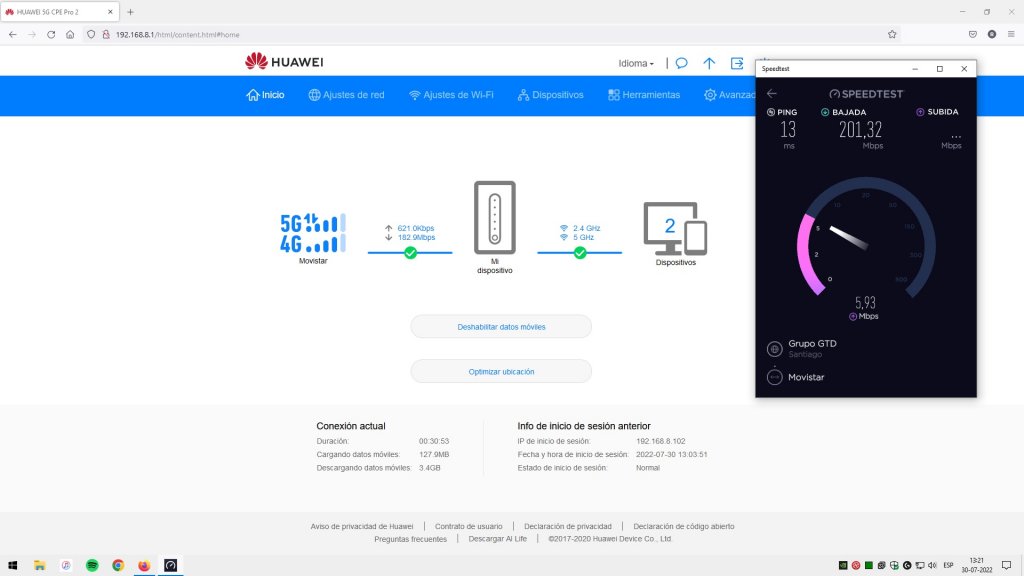Image resolution: width=1024 pixels, height=576 pixels.
Task: Click the 5G/4G Movistar signal icon
Action: click(x=313, y=233)
